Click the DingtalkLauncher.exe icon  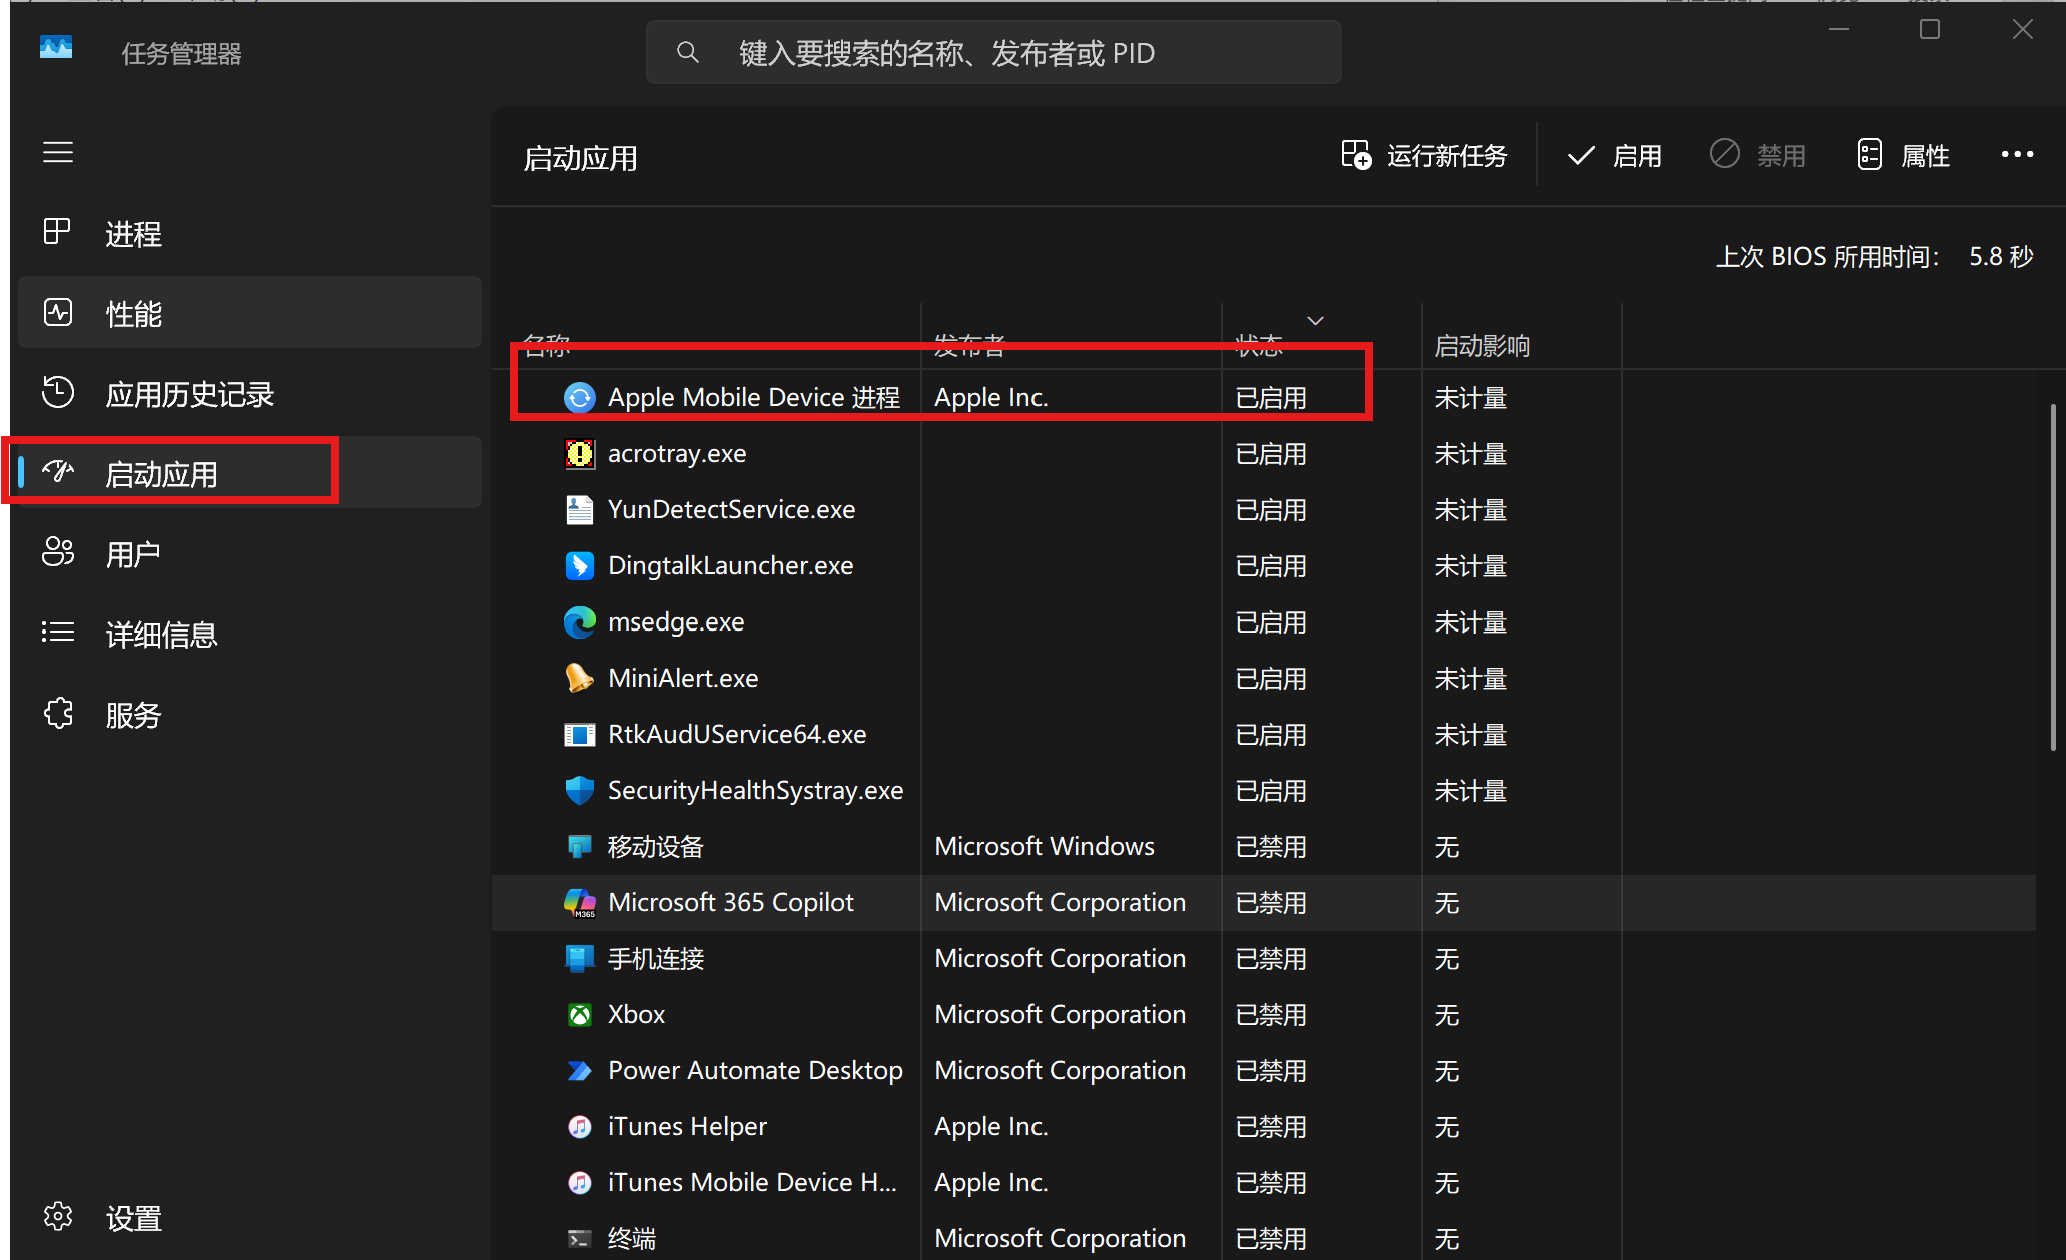point(579,566)
